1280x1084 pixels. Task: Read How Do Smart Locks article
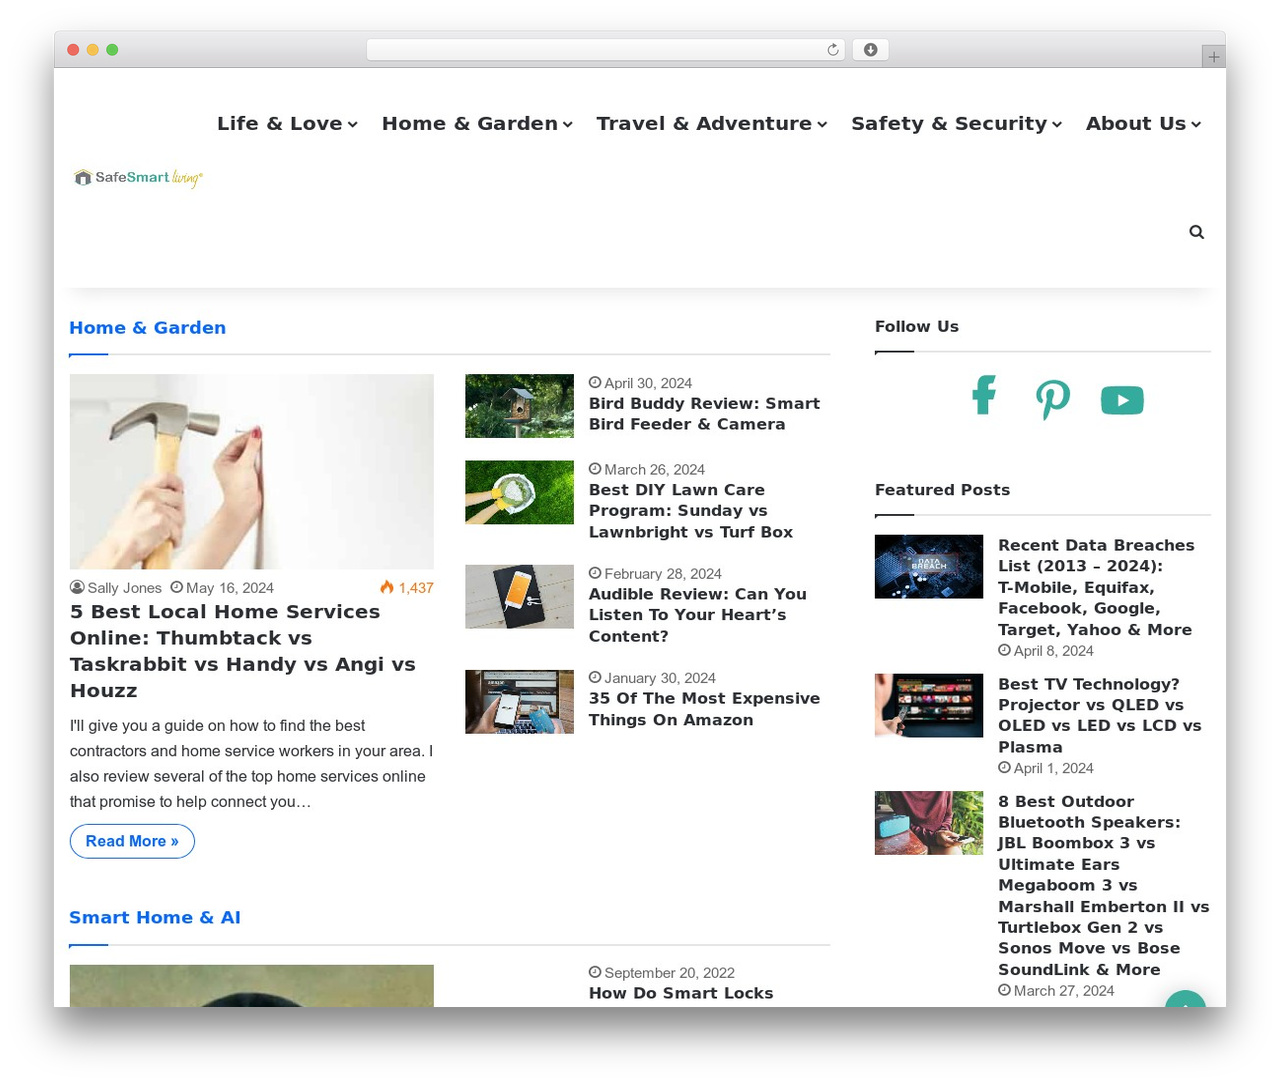coord(681,993)
